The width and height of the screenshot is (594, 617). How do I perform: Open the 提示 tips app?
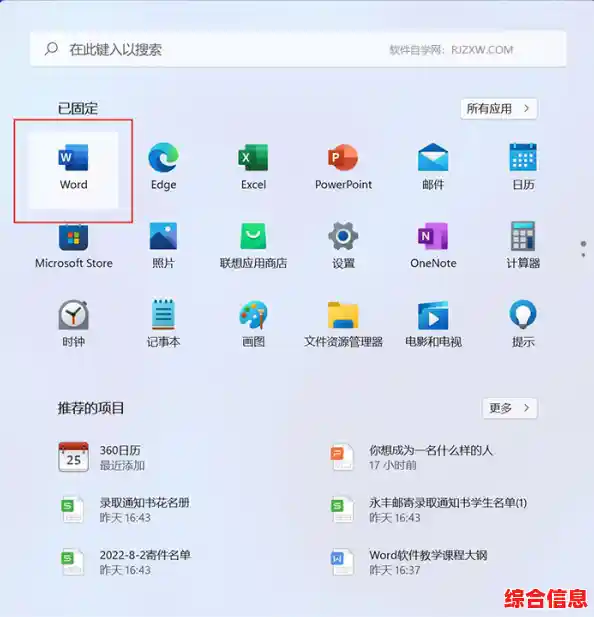523,324
